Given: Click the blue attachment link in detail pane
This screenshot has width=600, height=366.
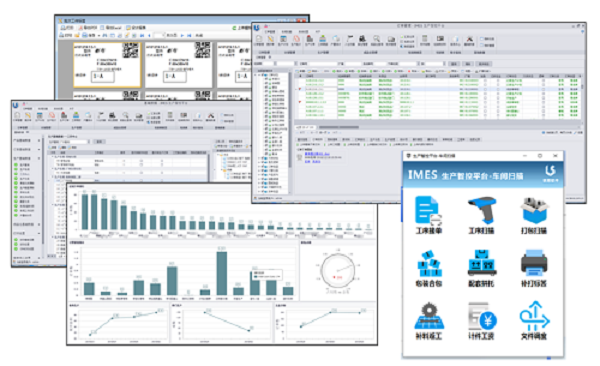Looking at the screenshot, I should (x=317, y=154).
